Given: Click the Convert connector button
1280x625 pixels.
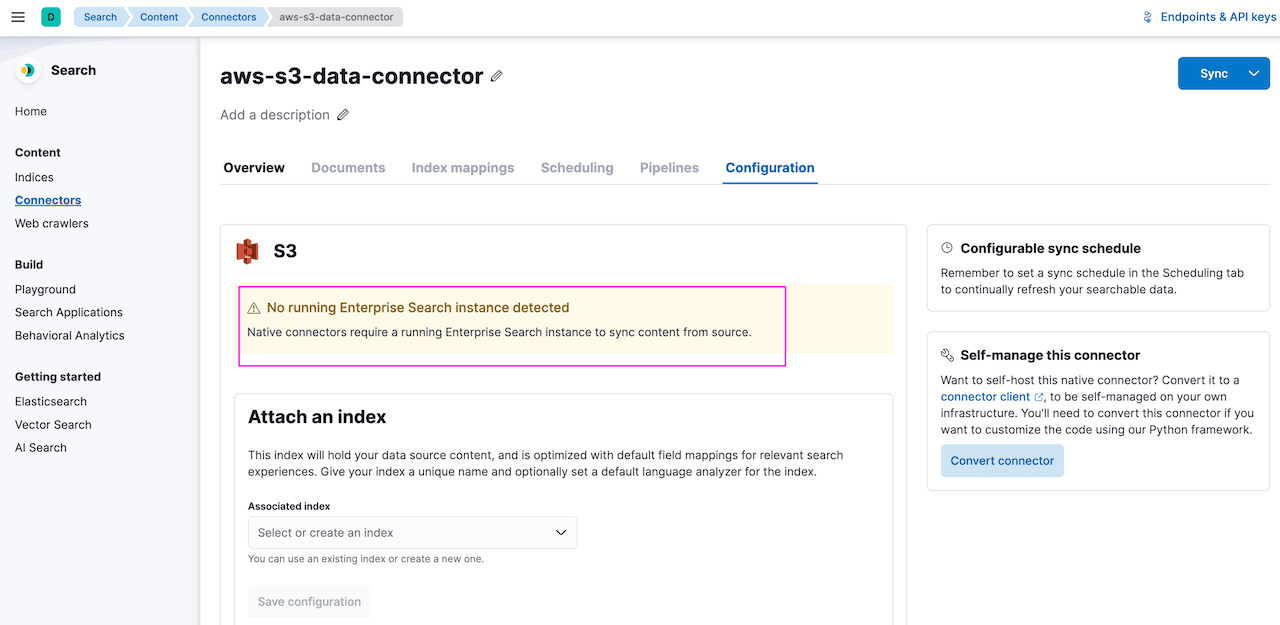Looking at the screenshot, I should pyautogui.click(x=1002, y=460).
